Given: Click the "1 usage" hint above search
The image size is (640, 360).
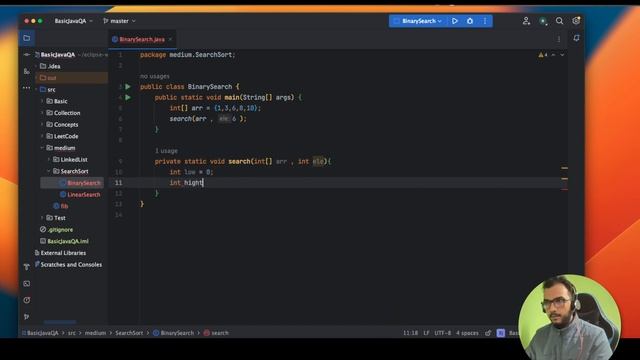Looking at the screenshot, I should tap(166, 151).
